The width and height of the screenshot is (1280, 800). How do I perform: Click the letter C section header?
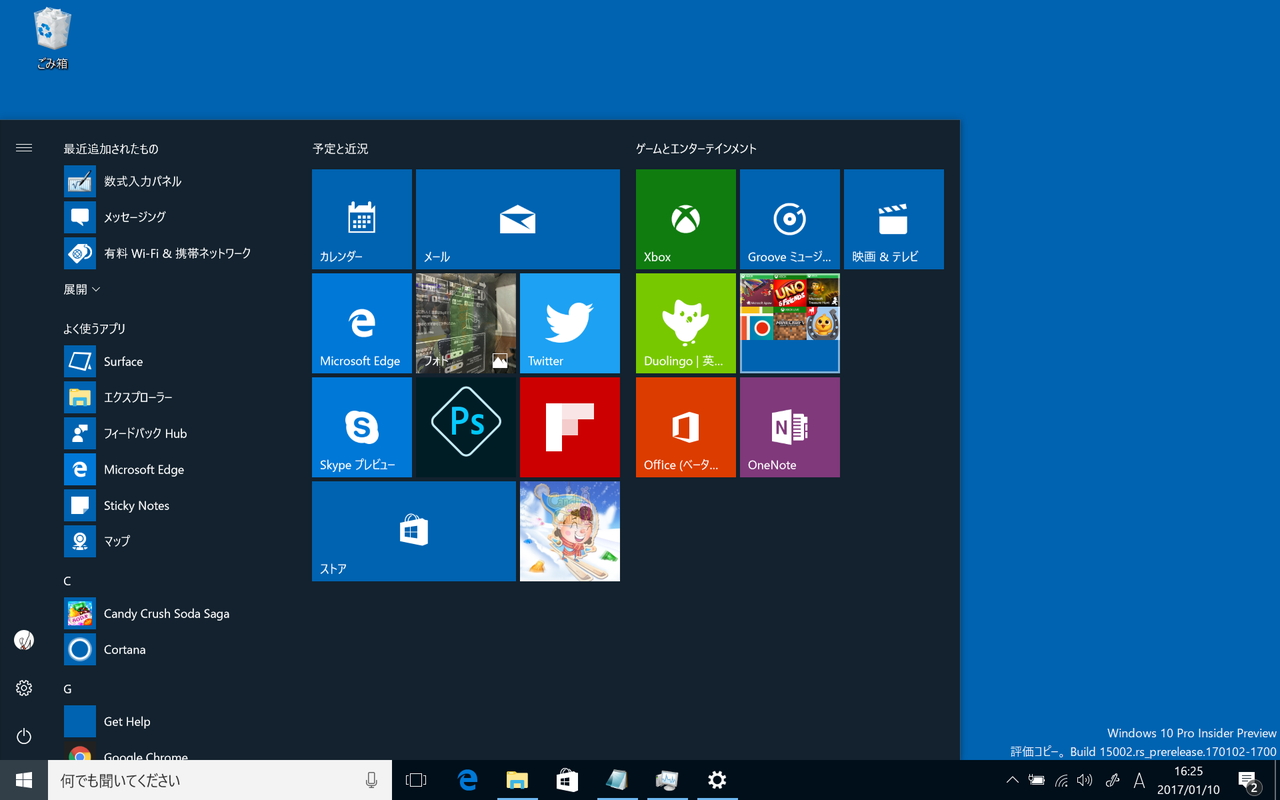(67, 581)
